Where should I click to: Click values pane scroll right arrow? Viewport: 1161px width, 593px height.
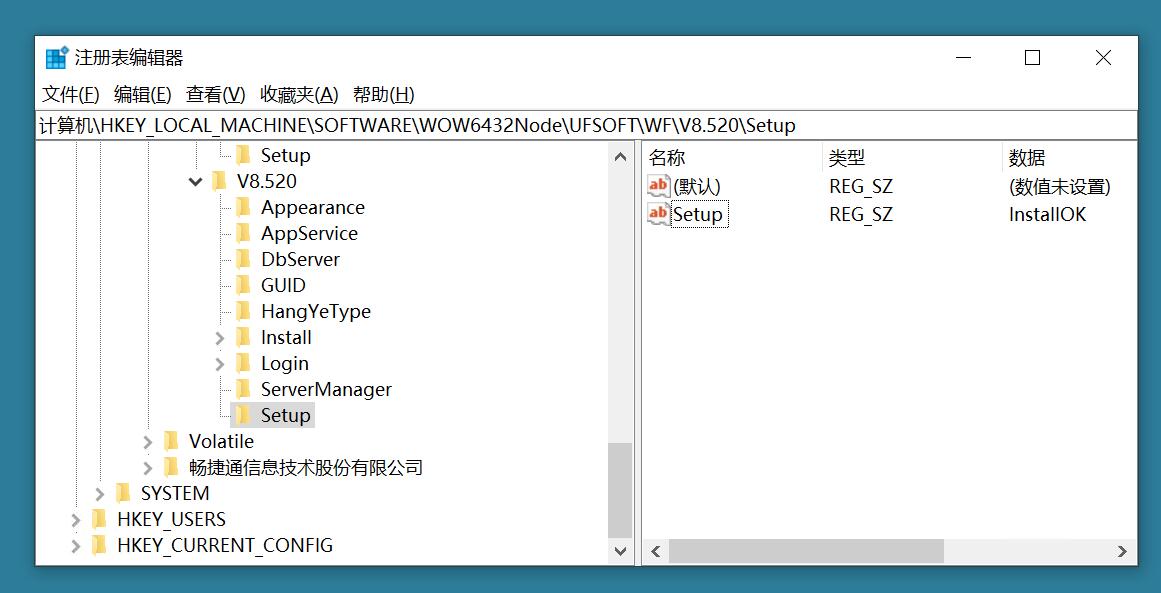click(1122, 552)
